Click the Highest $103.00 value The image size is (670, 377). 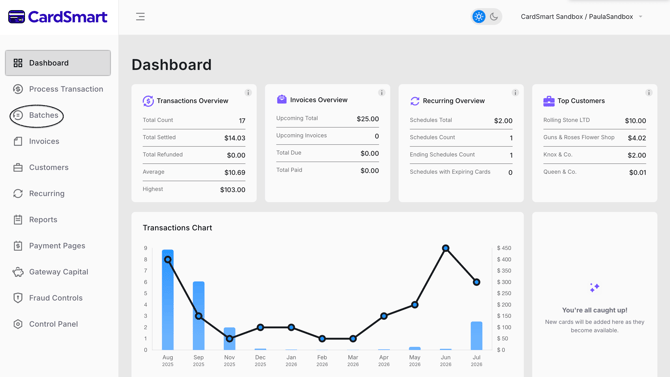[x=232, y=189]
